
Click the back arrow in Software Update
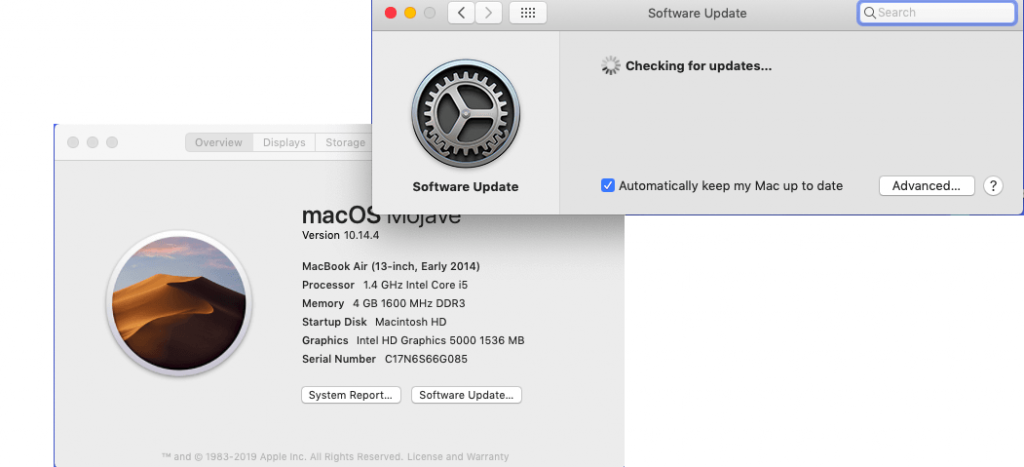click(x=461, y=12)
